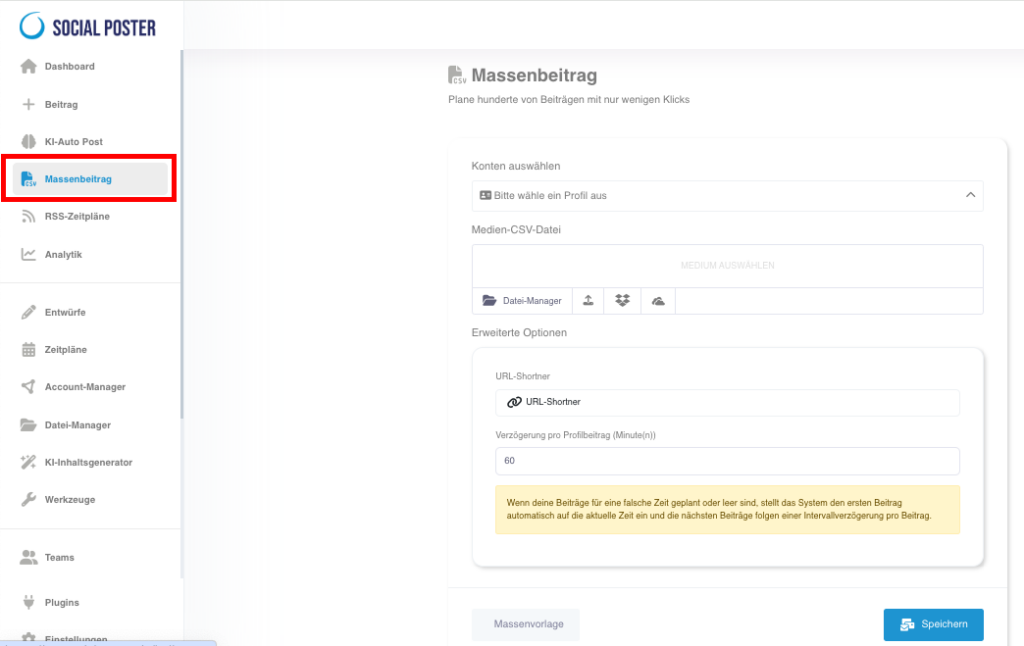
Task: Click the 'Erweiterte Optionen' label
Action: (519, 332)
